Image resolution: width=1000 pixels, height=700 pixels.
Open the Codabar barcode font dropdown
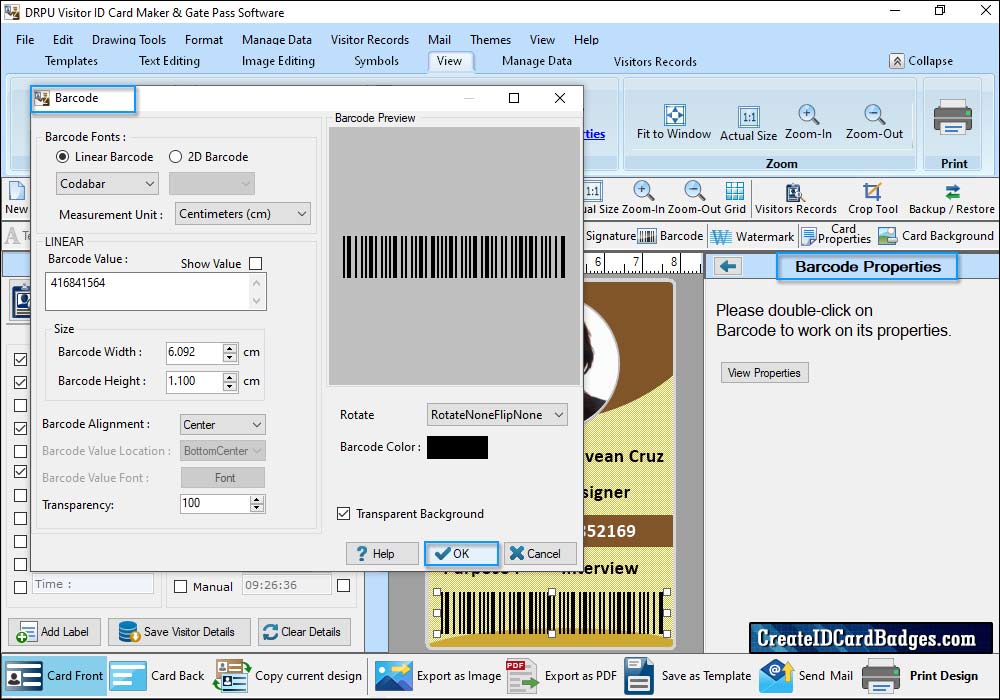107,184
